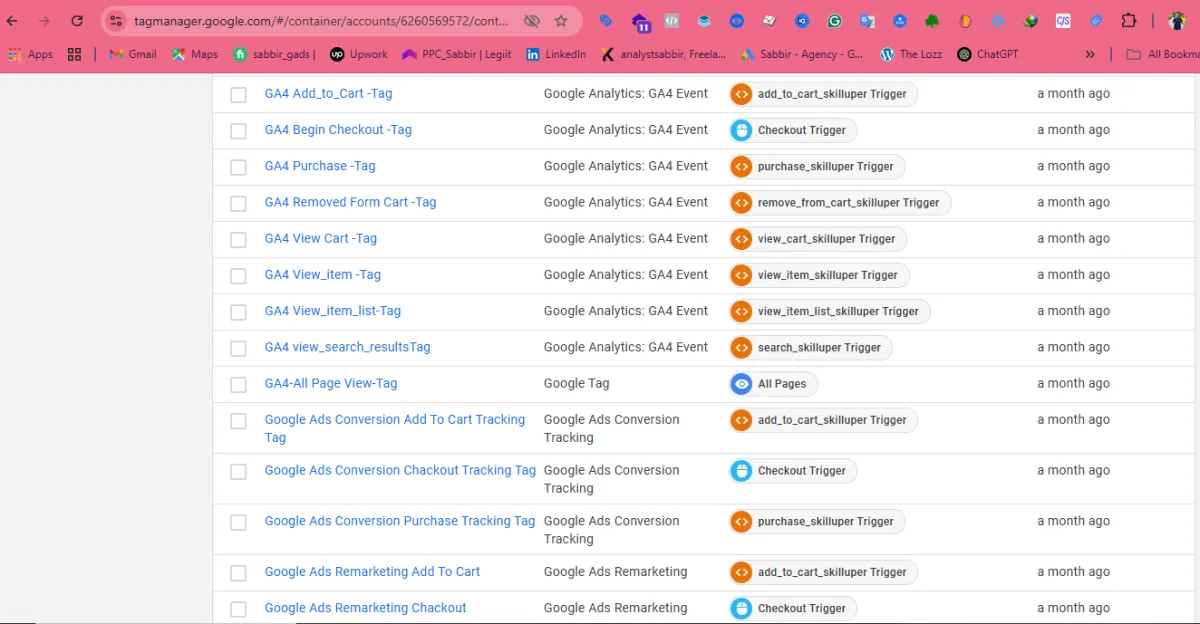
Task: Check the Google Ads Conversion Chackout Tracking row
Action: pyautogui.click(x=238, y=472)
